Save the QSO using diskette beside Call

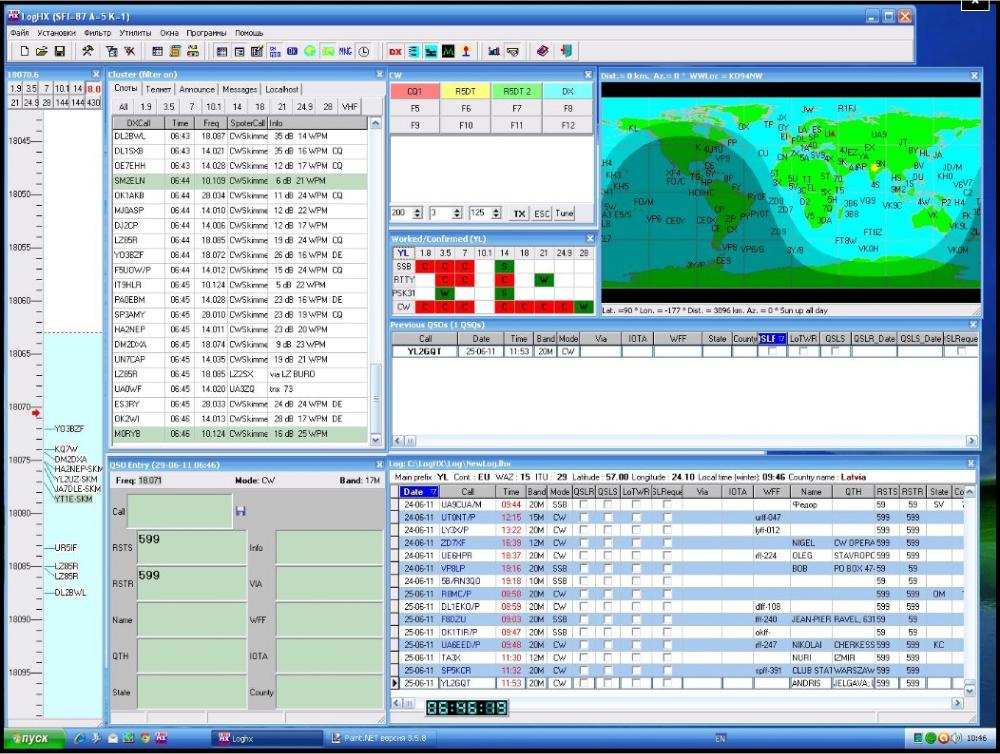[x=240, y=511]
